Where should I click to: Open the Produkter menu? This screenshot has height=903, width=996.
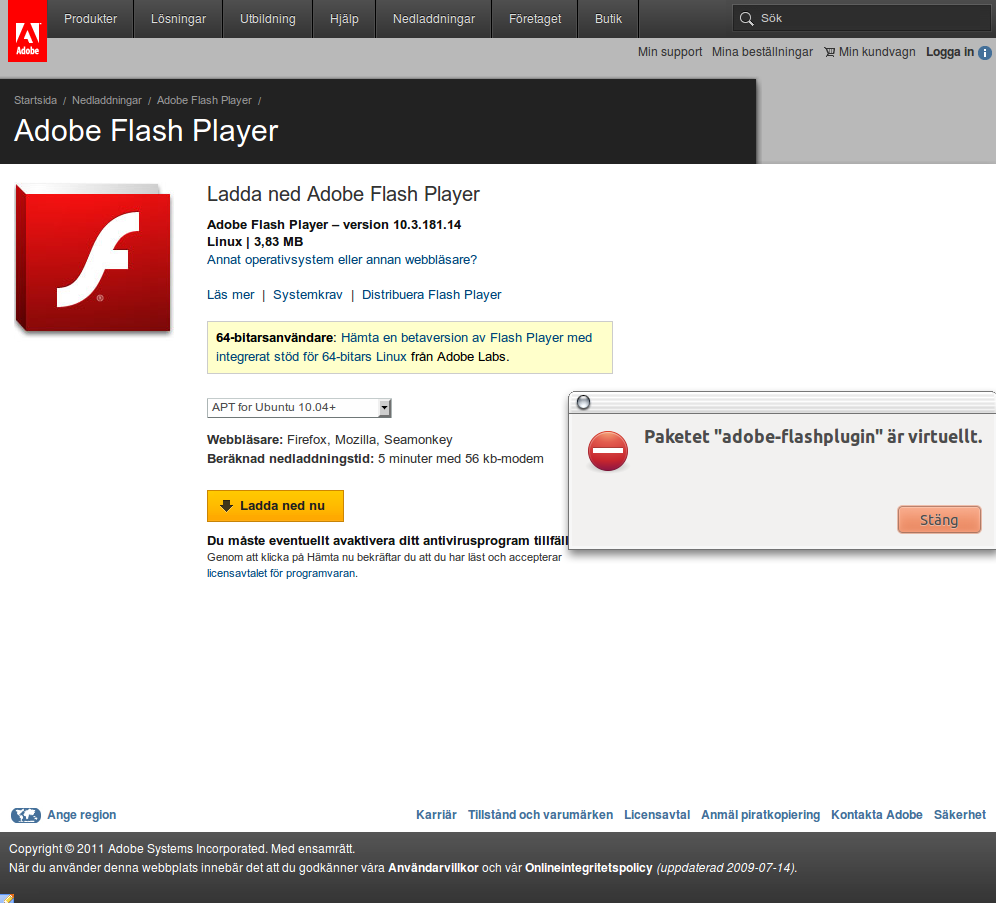point(90,19)
